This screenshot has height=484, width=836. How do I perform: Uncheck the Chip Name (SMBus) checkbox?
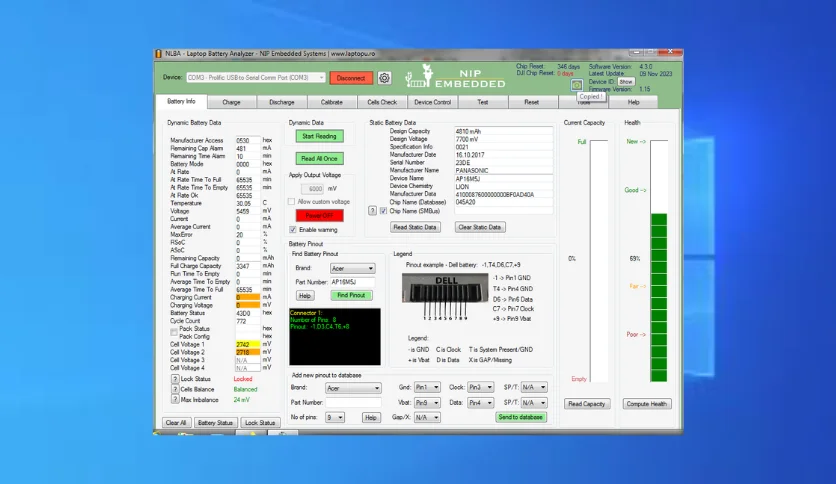(383, 211)
